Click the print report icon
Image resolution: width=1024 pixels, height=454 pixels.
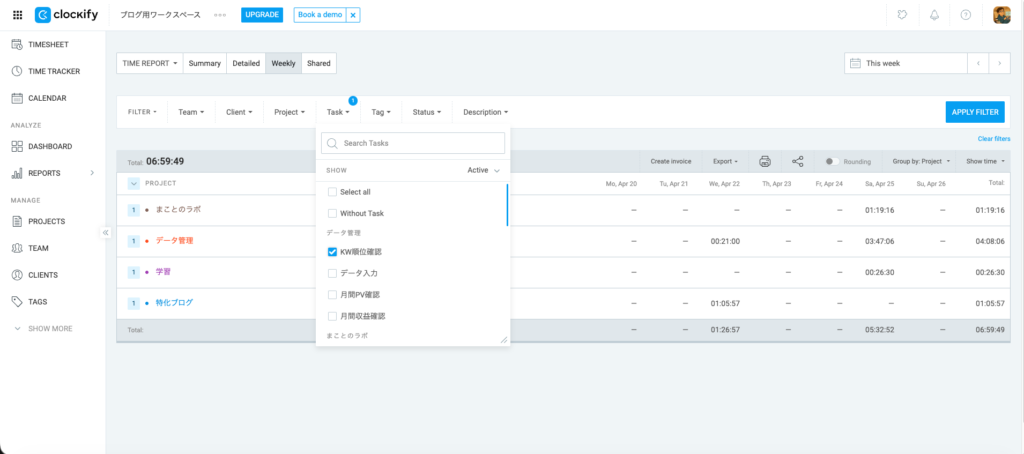click(765, 161)
